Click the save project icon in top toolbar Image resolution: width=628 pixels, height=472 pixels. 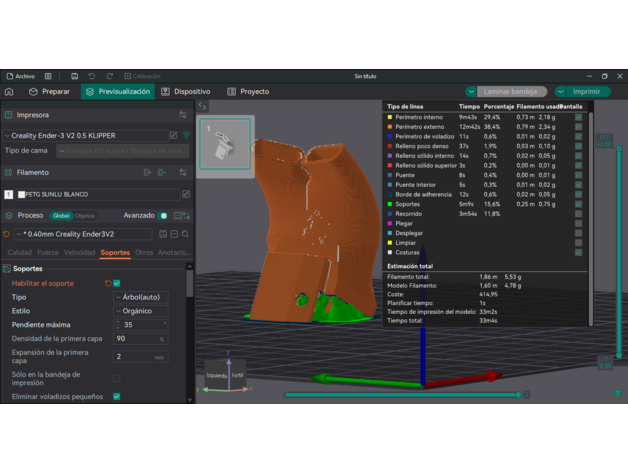click(74, 76)
